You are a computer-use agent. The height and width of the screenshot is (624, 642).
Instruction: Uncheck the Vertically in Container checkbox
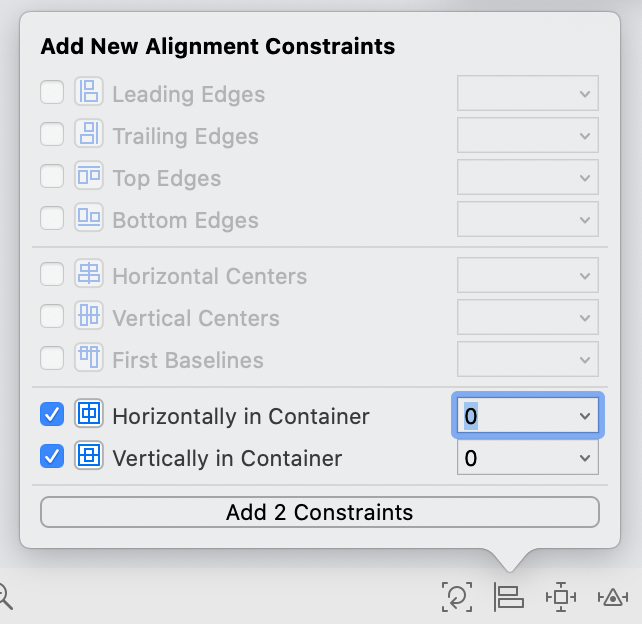click(52, 457)
